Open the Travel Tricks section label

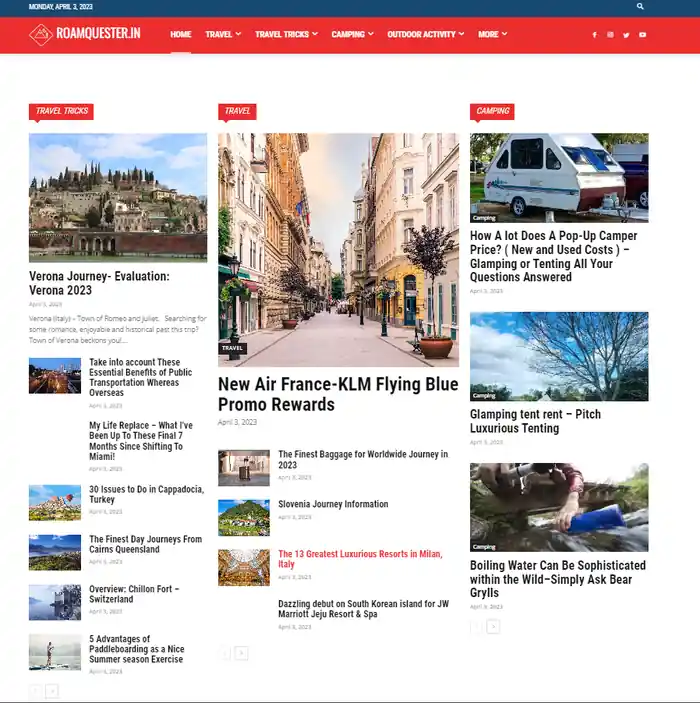pos(61,111)
